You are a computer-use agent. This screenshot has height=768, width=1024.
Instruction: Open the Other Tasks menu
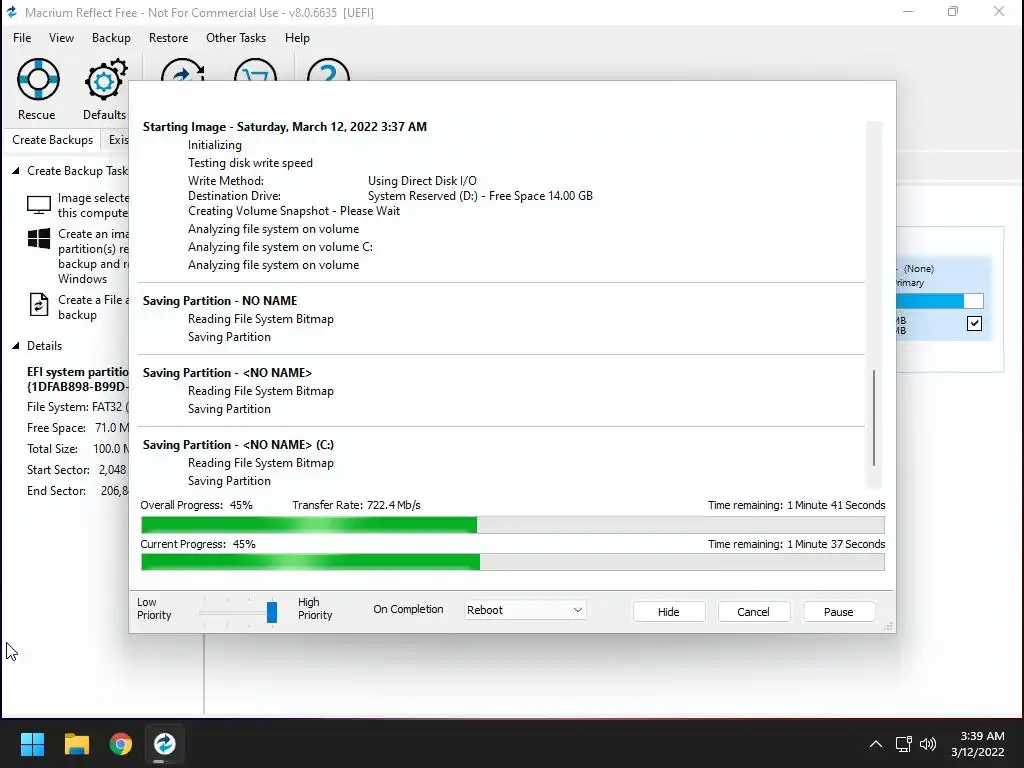(x=236, y=38)
